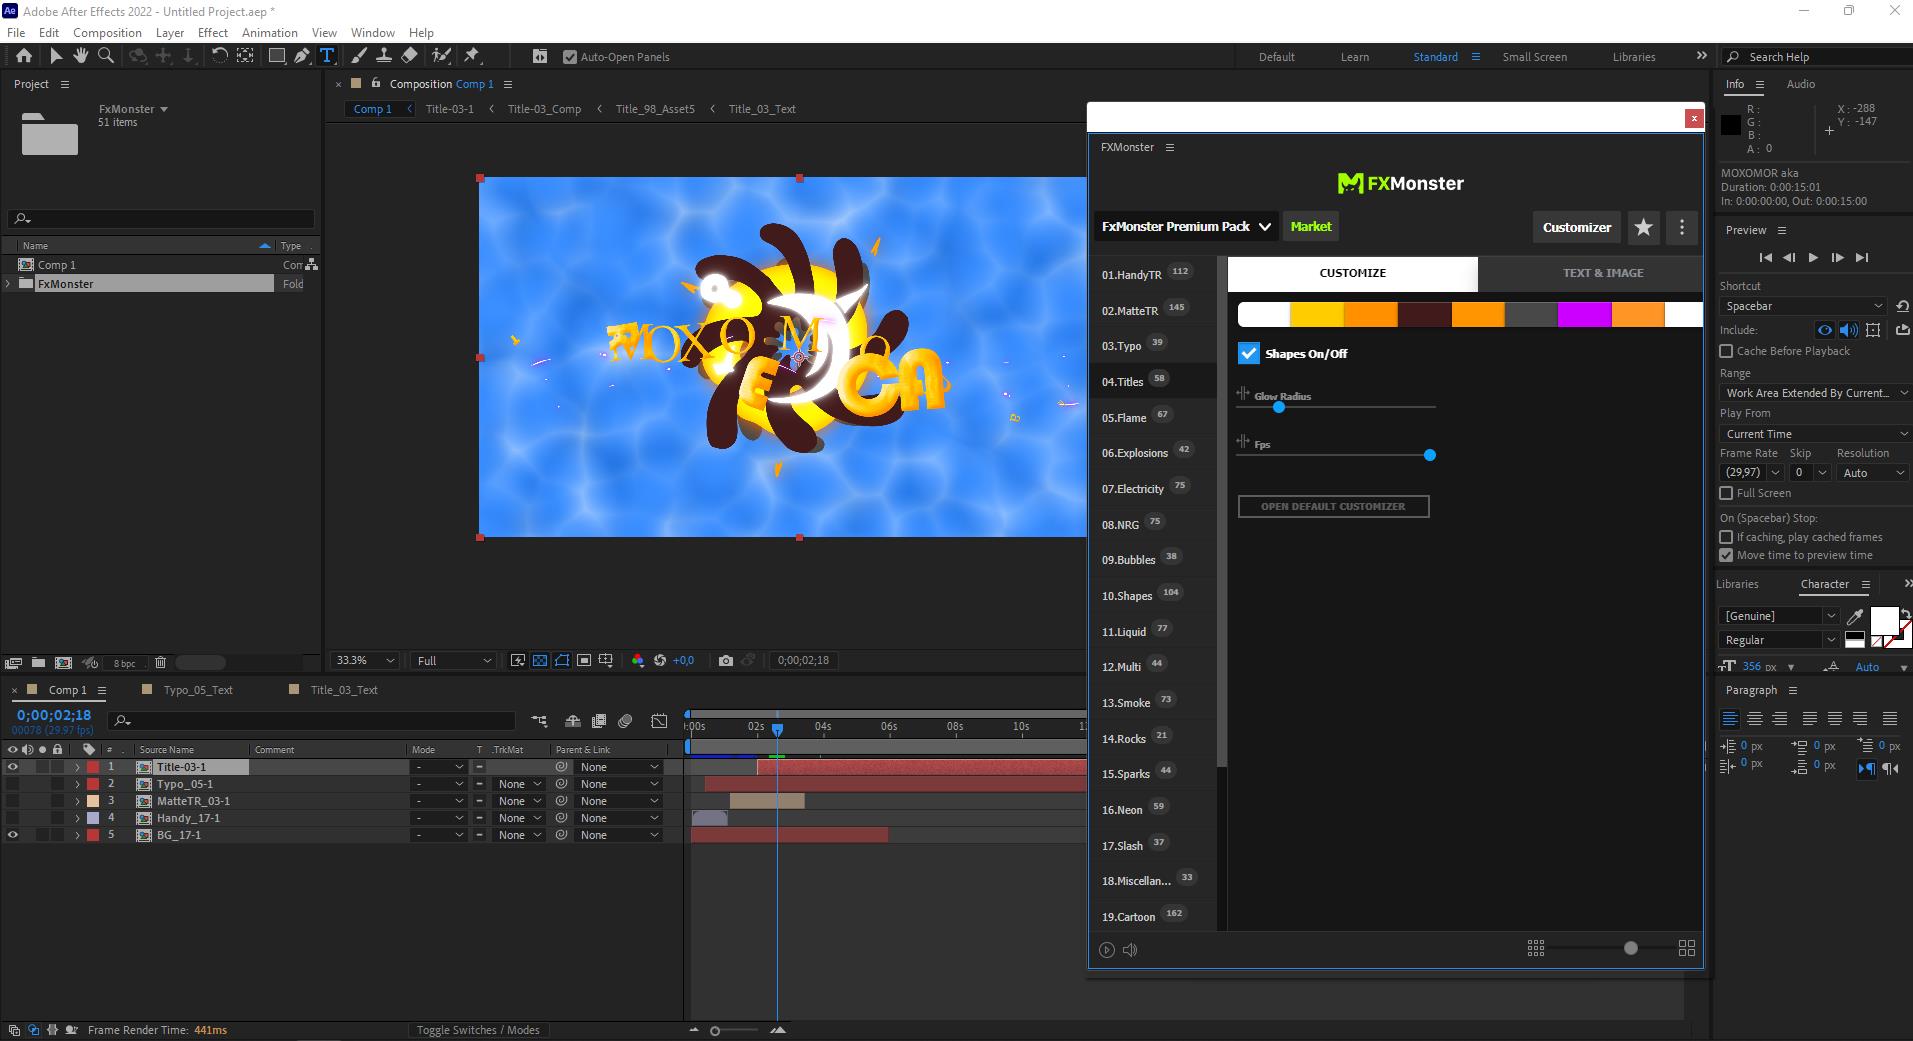Image resolution: width=1913 pixels, height=1041 pixels.
Task: Open FxMonster Premium Pack dropdown
Action: (x=1186, y=227)
